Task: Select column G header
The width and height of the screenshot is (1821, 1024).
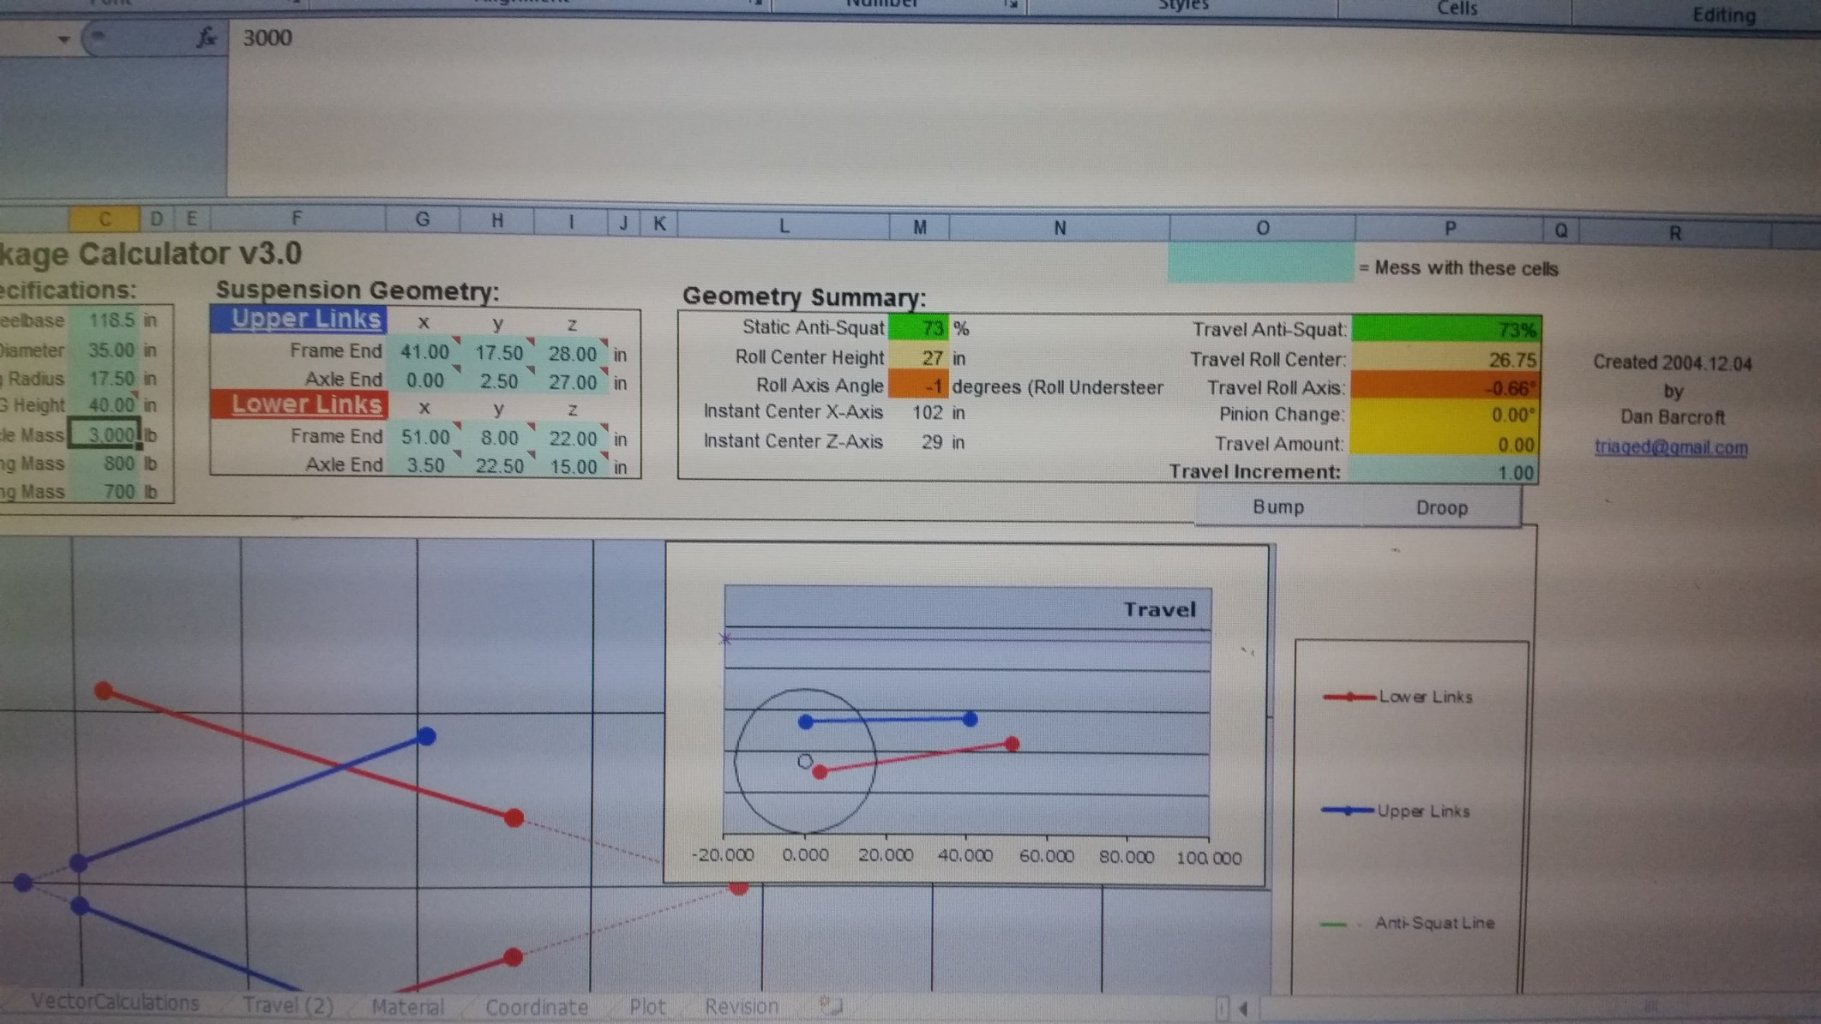Action: point(422,219)
